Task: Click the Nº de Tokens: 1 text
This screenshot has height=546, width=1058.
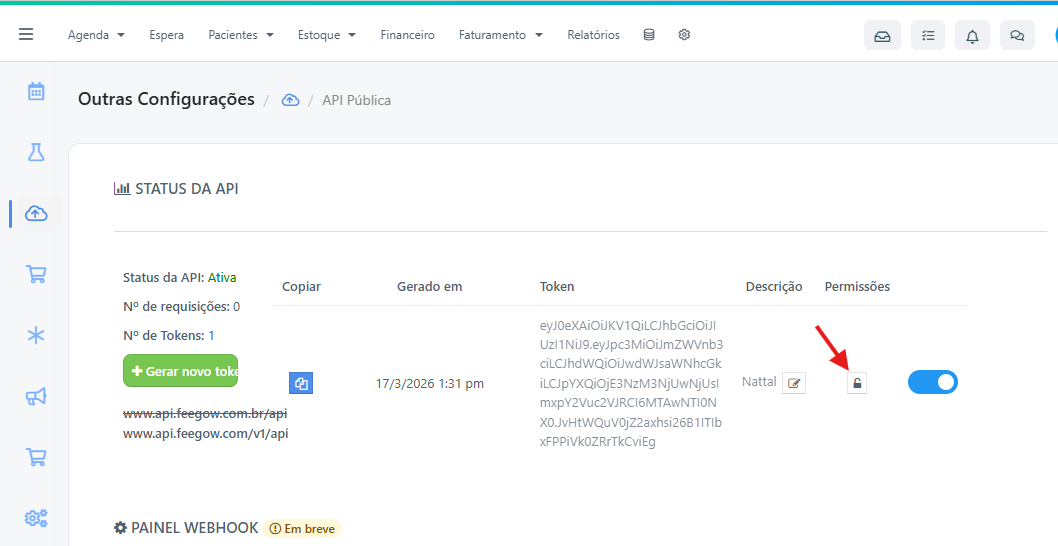Action: [169, 335]
